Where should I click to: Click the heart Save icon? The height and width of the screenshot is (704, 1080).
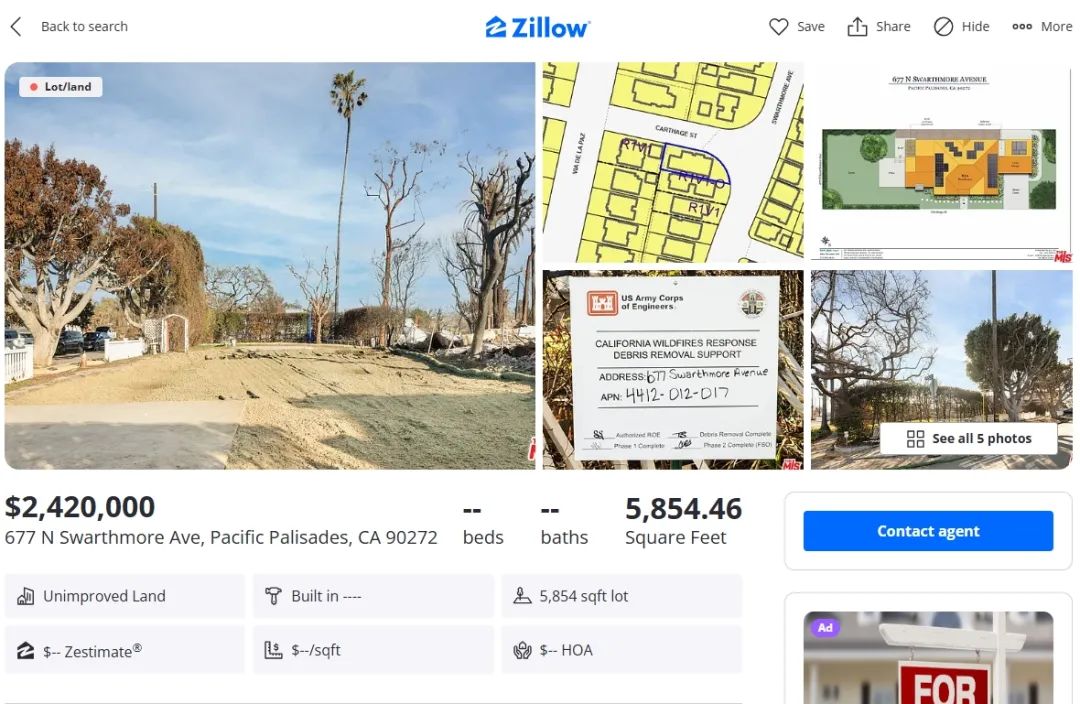point(778,27)
